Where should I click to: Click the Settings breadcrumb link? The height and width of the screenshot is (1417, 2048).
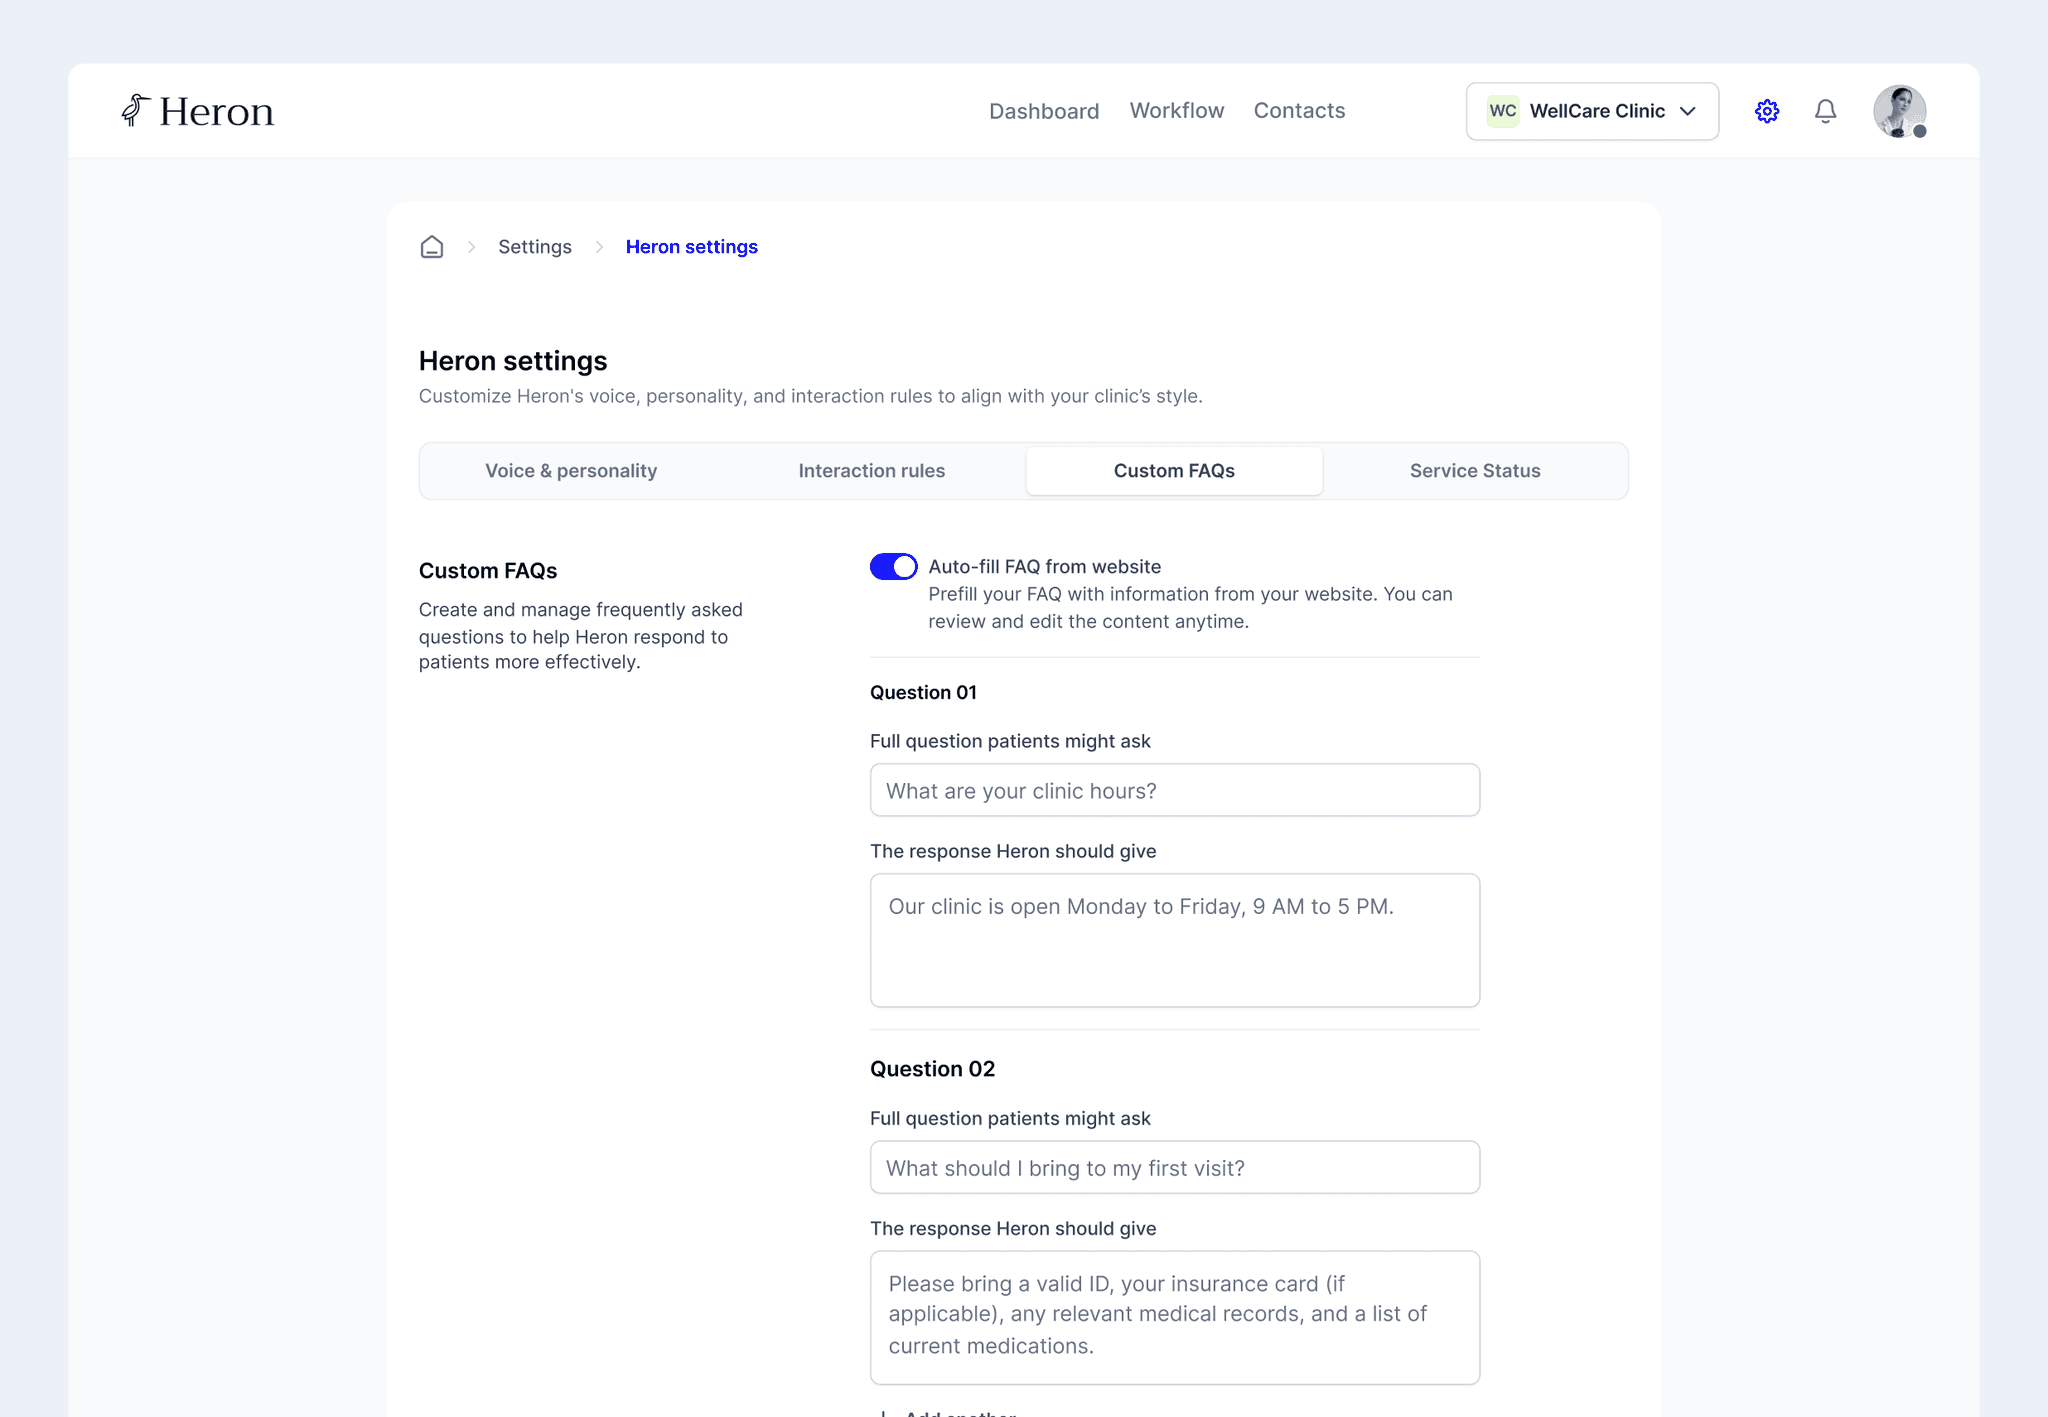click(535, 246)
